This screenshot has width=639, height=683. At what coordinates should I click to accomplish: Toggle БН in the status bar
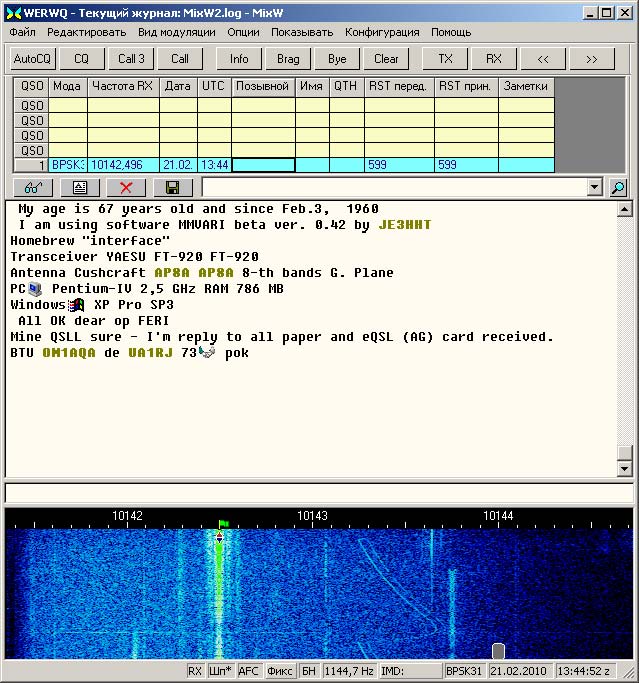tap(309, 671)
